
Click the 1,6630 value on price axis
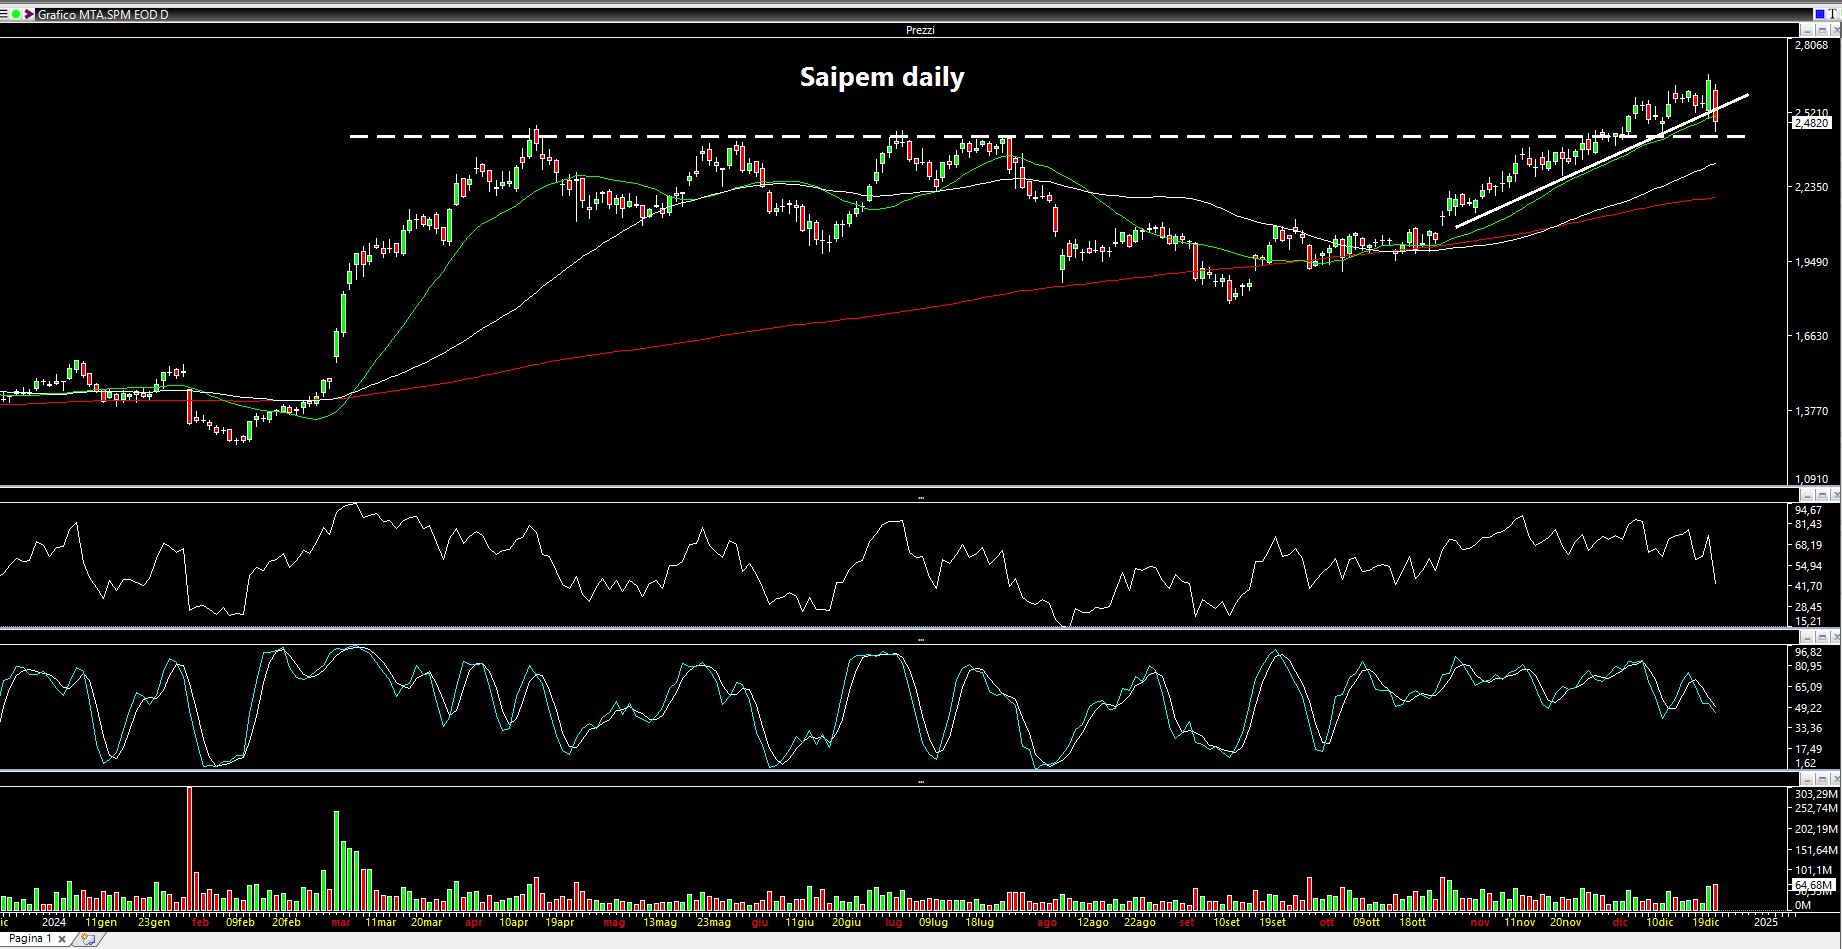coord(1812,336)
